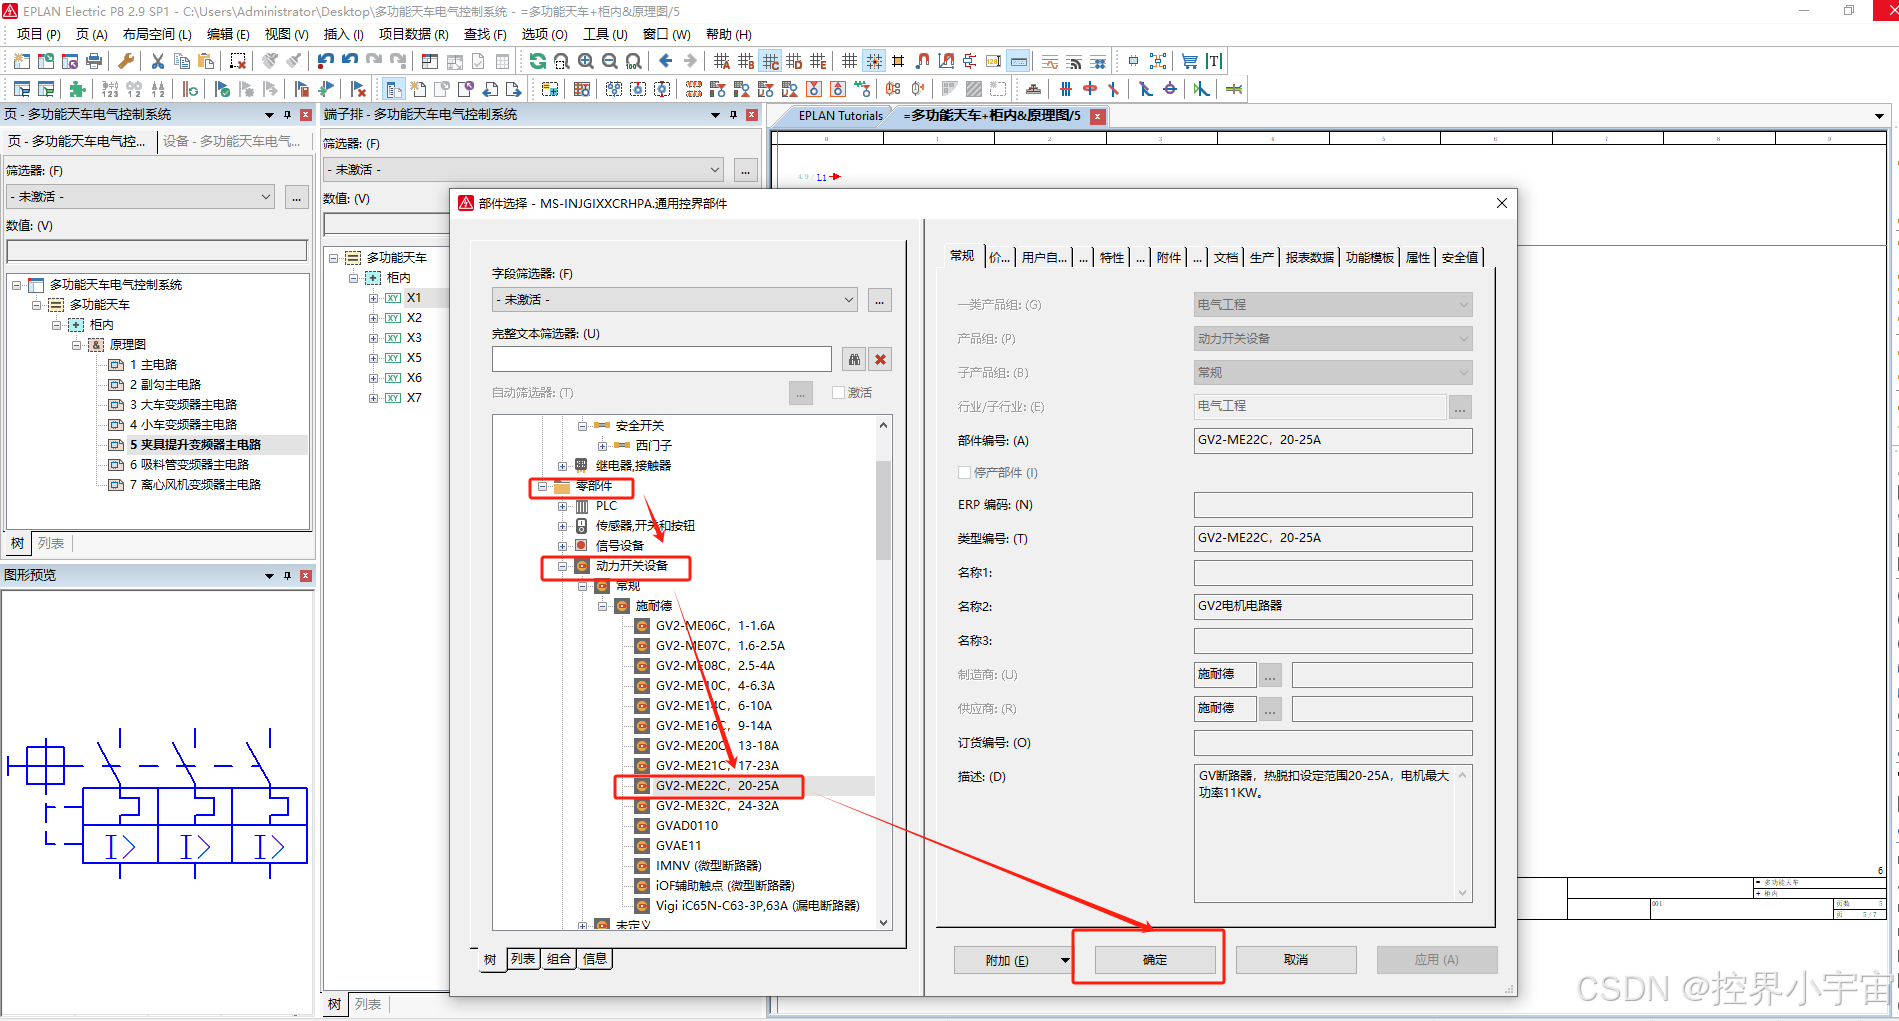Expand the 继电器,接触器 tree node

coord(563,466)
